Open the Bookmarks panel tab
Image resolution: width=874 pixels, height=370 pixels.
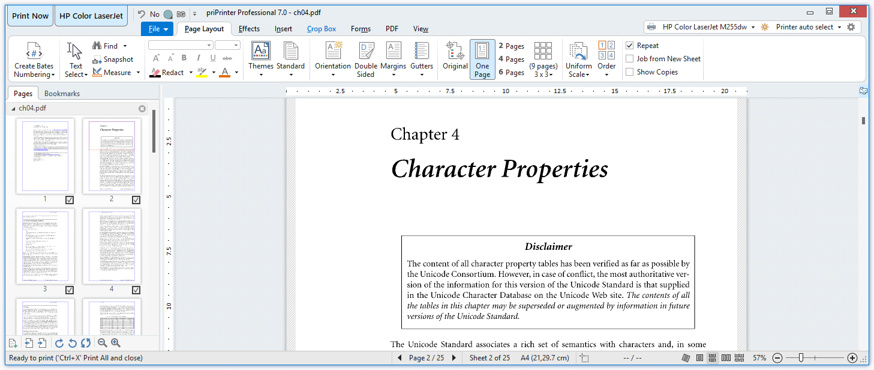[x=62, y=94]
